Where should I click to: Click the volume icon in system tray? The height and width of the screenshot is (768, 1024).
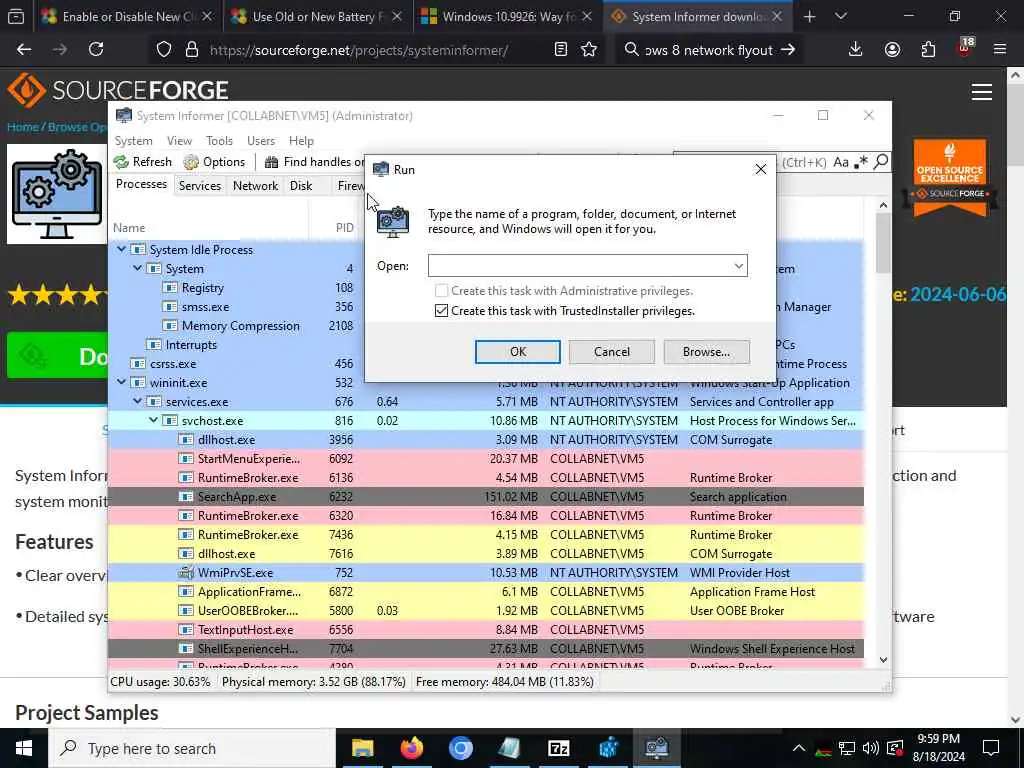870,748
